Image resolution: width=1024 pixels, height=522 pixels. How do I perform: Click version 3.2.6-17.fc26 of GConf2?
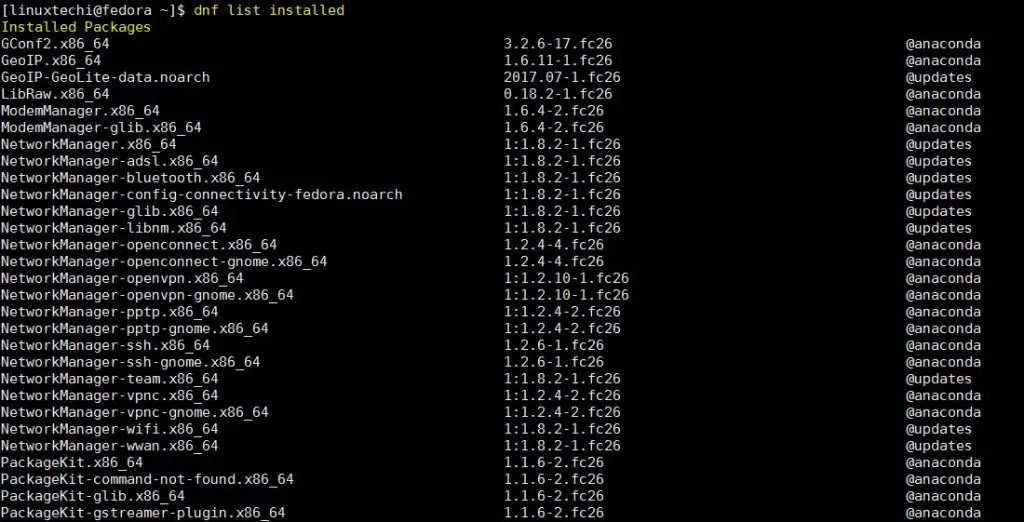(558, 44)
